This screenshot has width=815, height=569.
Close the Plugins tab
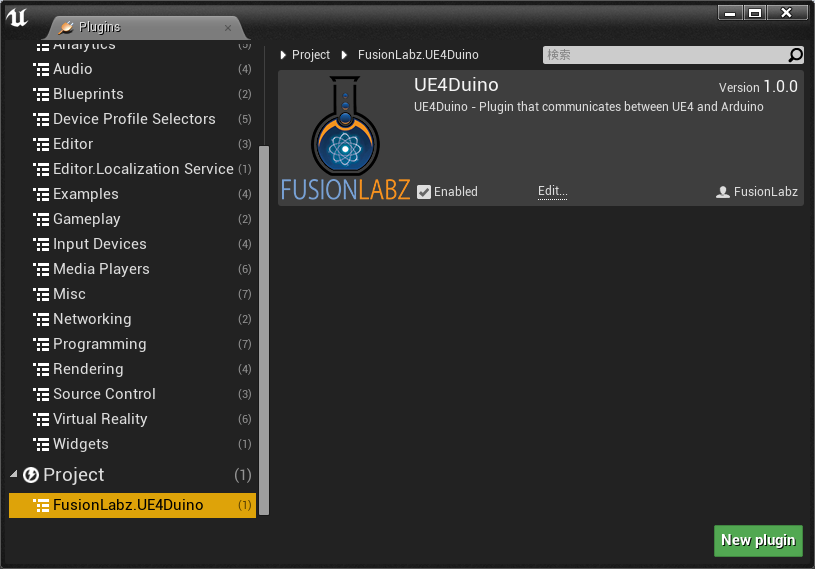click(228, 28)
